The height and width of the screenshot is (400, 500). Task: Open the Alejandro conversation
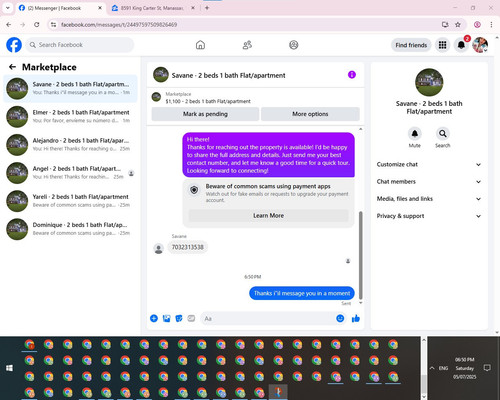[x=70, y=145]
